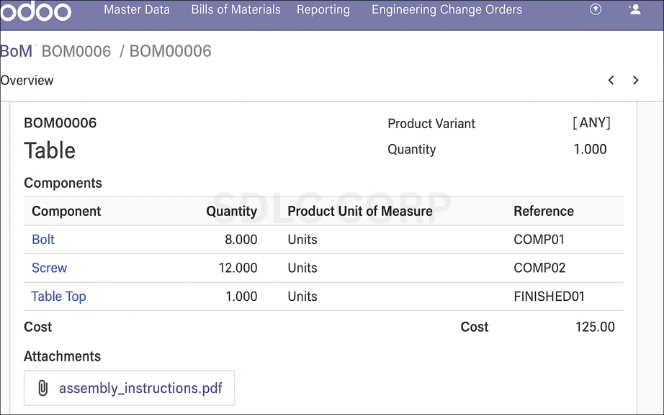Click the Components section heading

(x=63, y=183)
